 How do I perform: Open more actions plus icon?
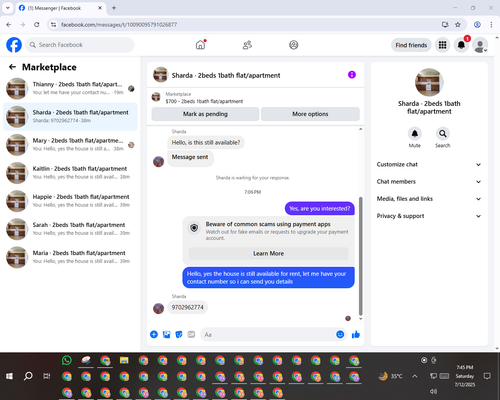pos(154,334)
